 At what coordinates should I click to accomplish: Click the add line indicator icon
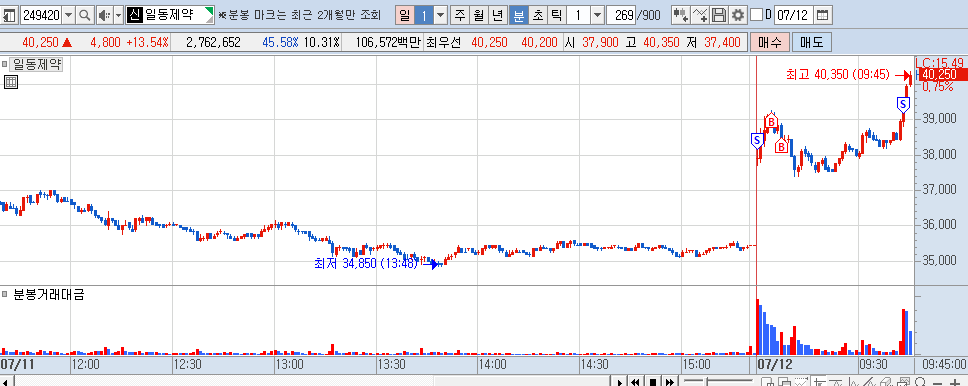pyautogui.click(x=699, y=15)
